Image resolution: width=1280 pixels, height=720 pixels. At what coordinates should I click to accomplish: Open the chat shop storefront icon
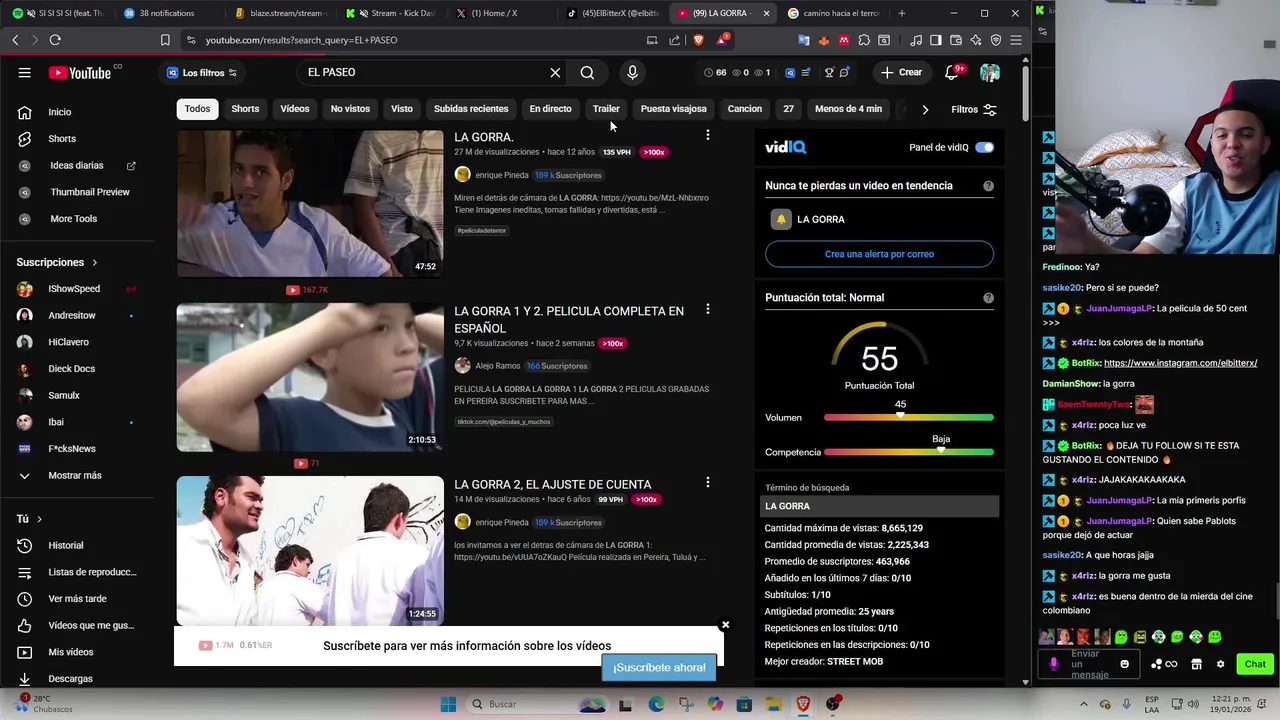(1196, 664)
